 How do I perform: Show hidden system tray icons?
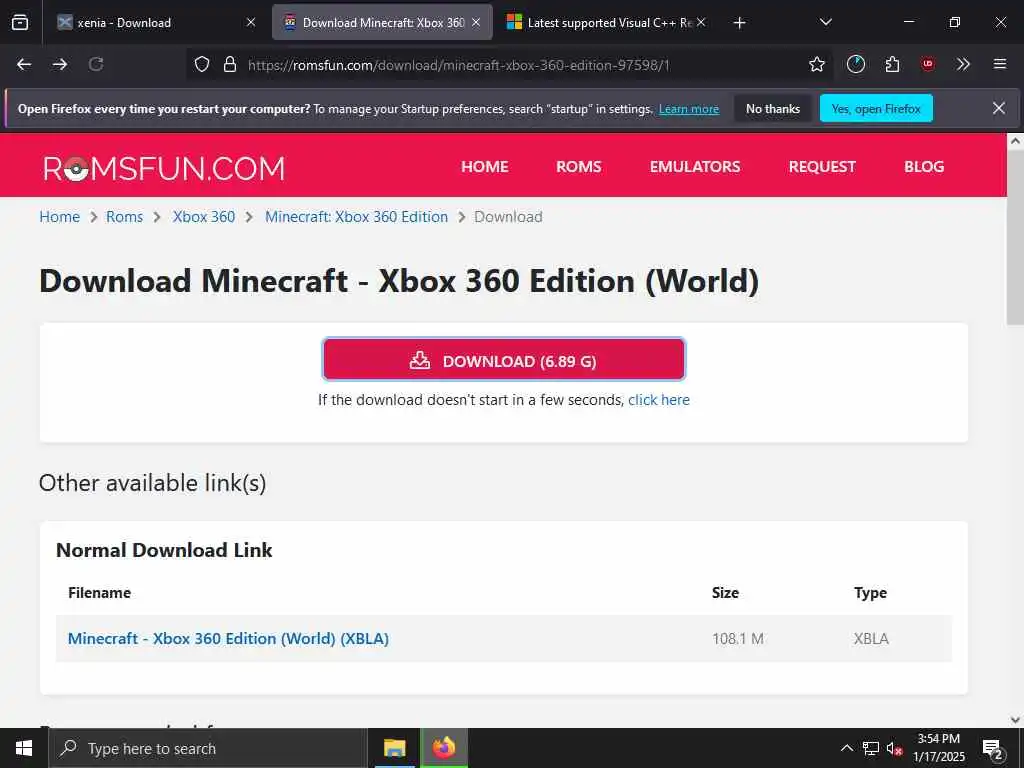tap(846, 748)
